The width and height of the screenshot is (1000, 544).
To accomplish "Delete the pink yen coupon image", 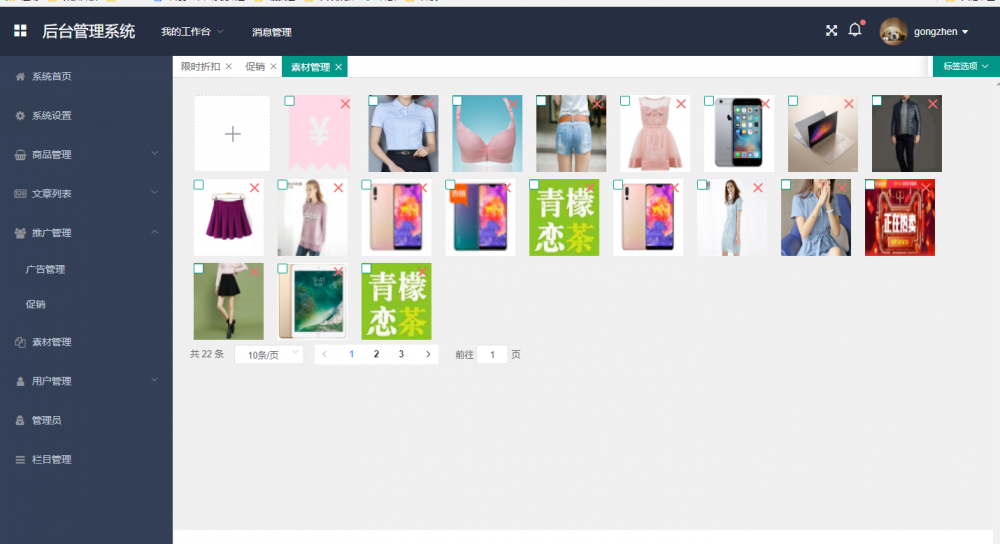I will [345, 104].
